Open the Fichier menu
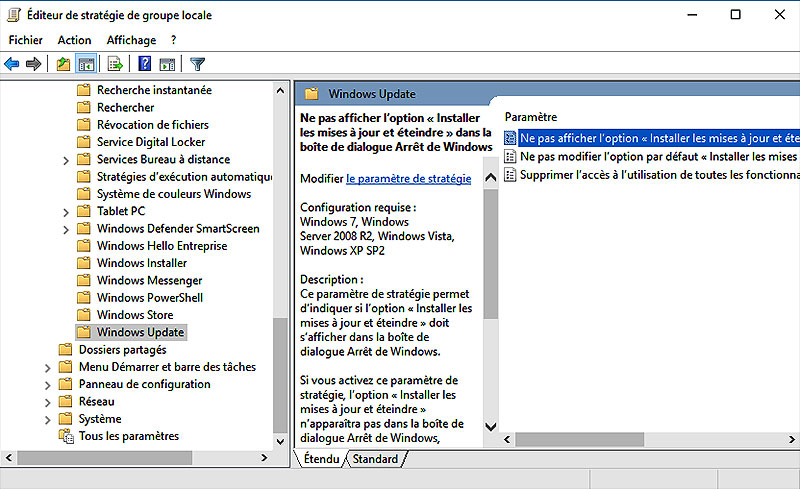The width and height of the screenshot is (800, 489). coord(26,40)
